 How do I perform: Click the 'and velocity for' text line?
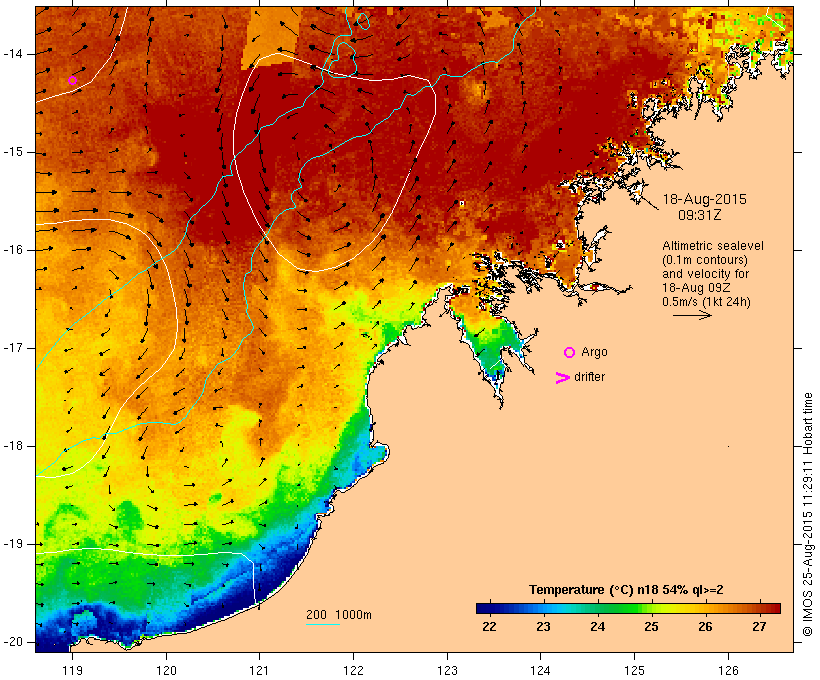(705, 274)
